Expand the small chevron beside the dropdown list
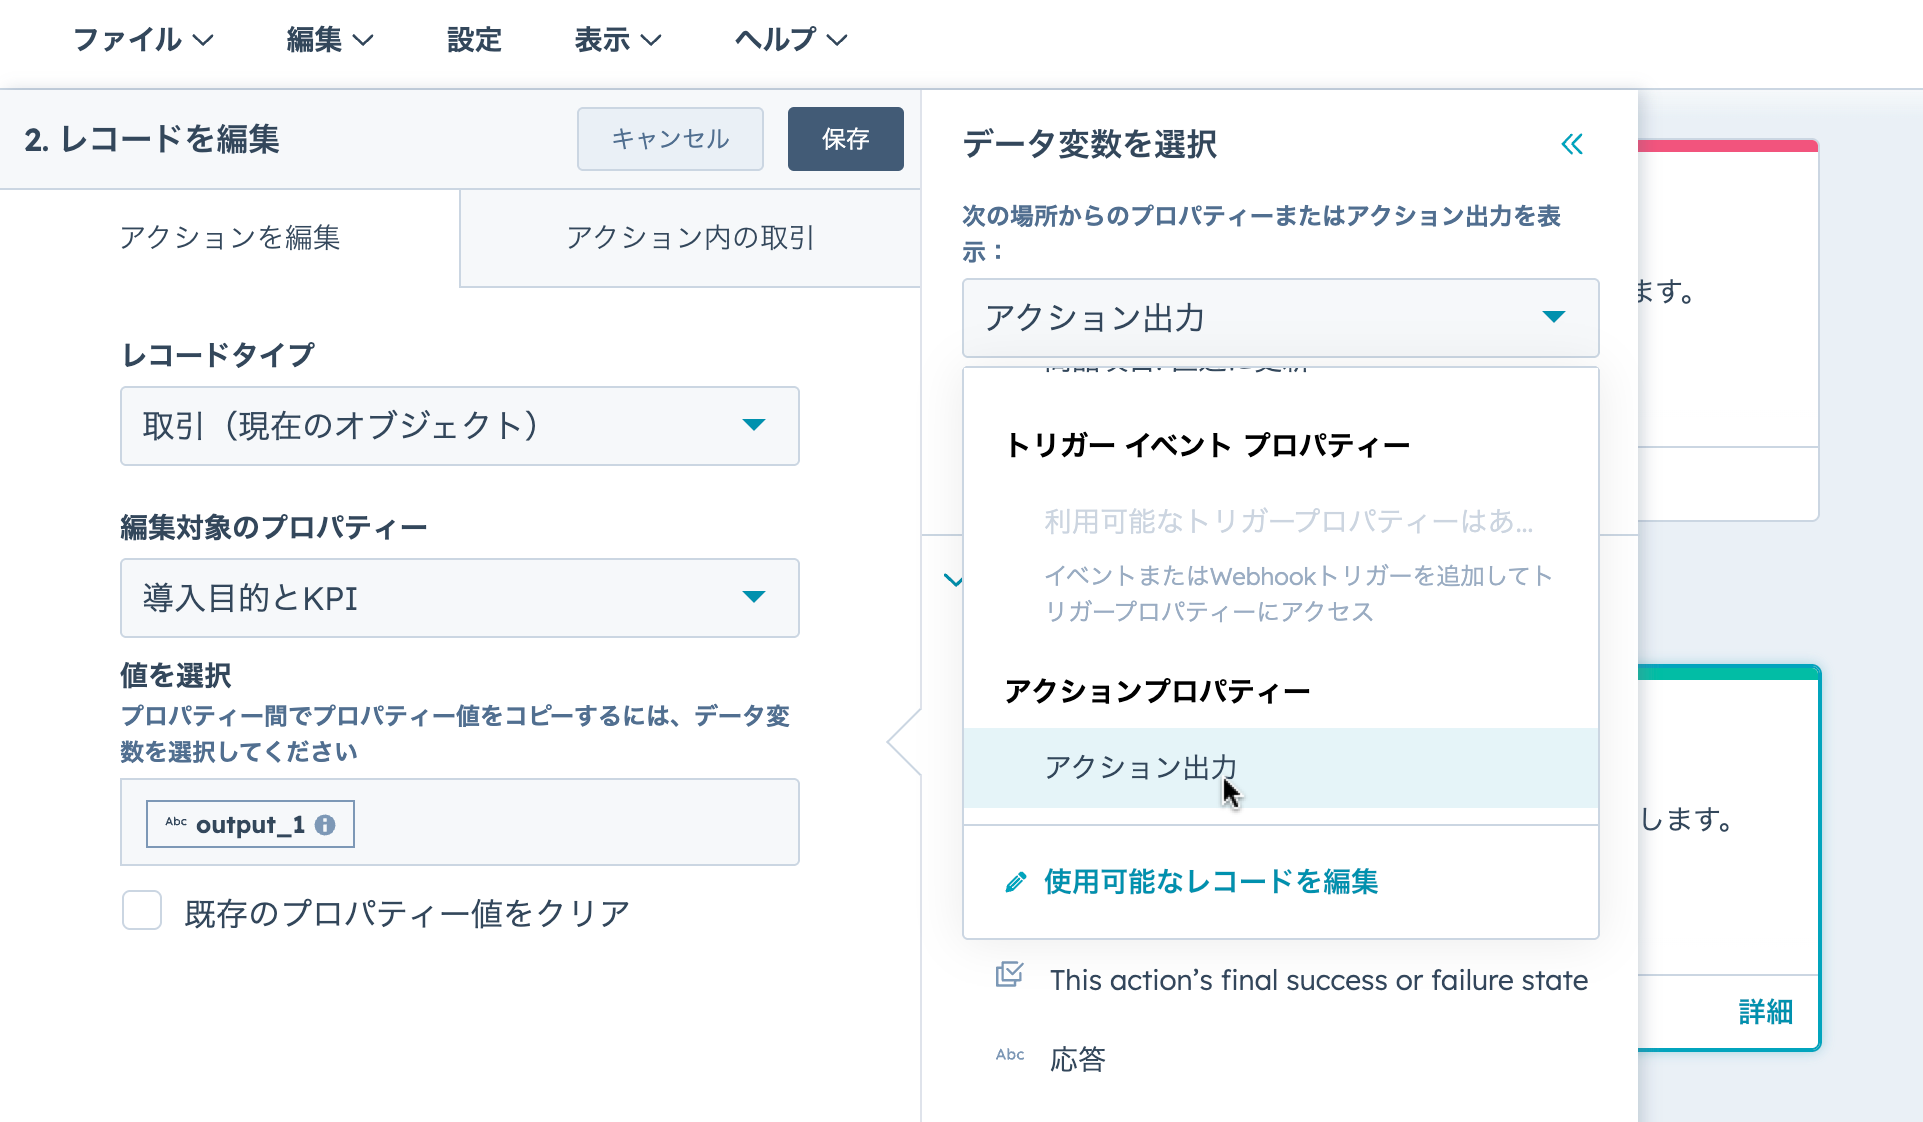The height and width of the screenshot is (1122, 1923). [x=953, y=580]
